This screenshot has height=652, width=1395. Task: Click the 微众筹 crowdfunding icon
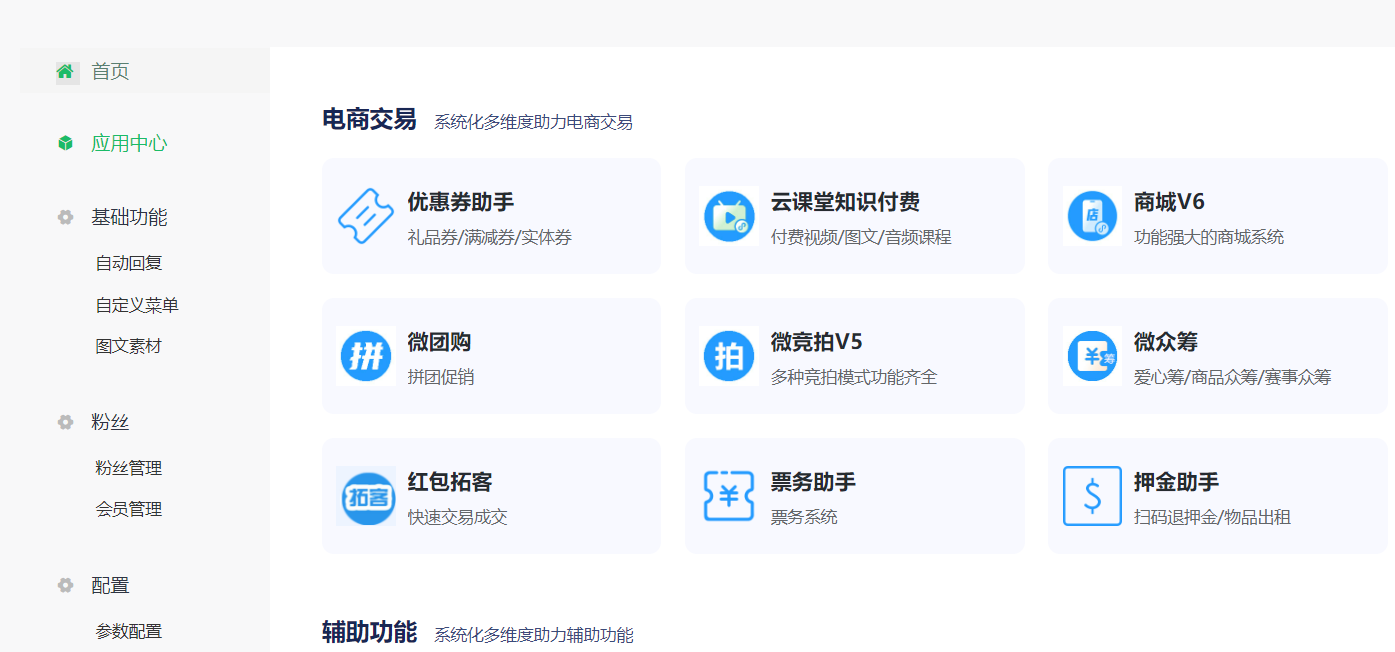tap(1091, 355)
